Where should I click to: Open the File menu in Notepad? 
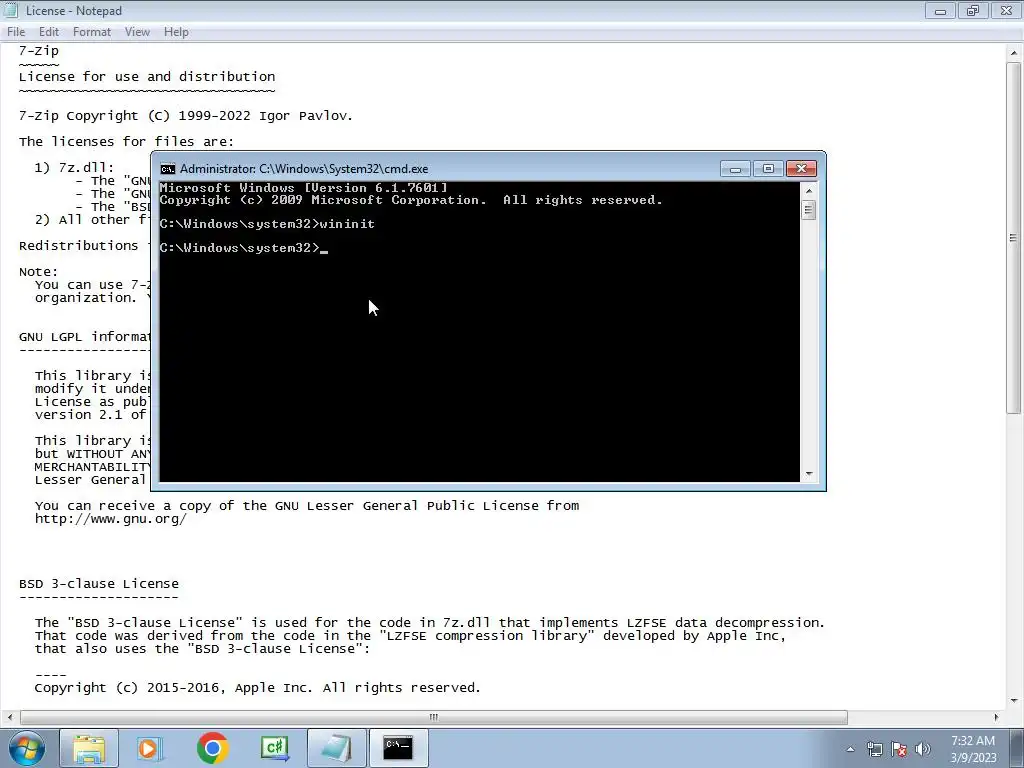coord(16,31)
